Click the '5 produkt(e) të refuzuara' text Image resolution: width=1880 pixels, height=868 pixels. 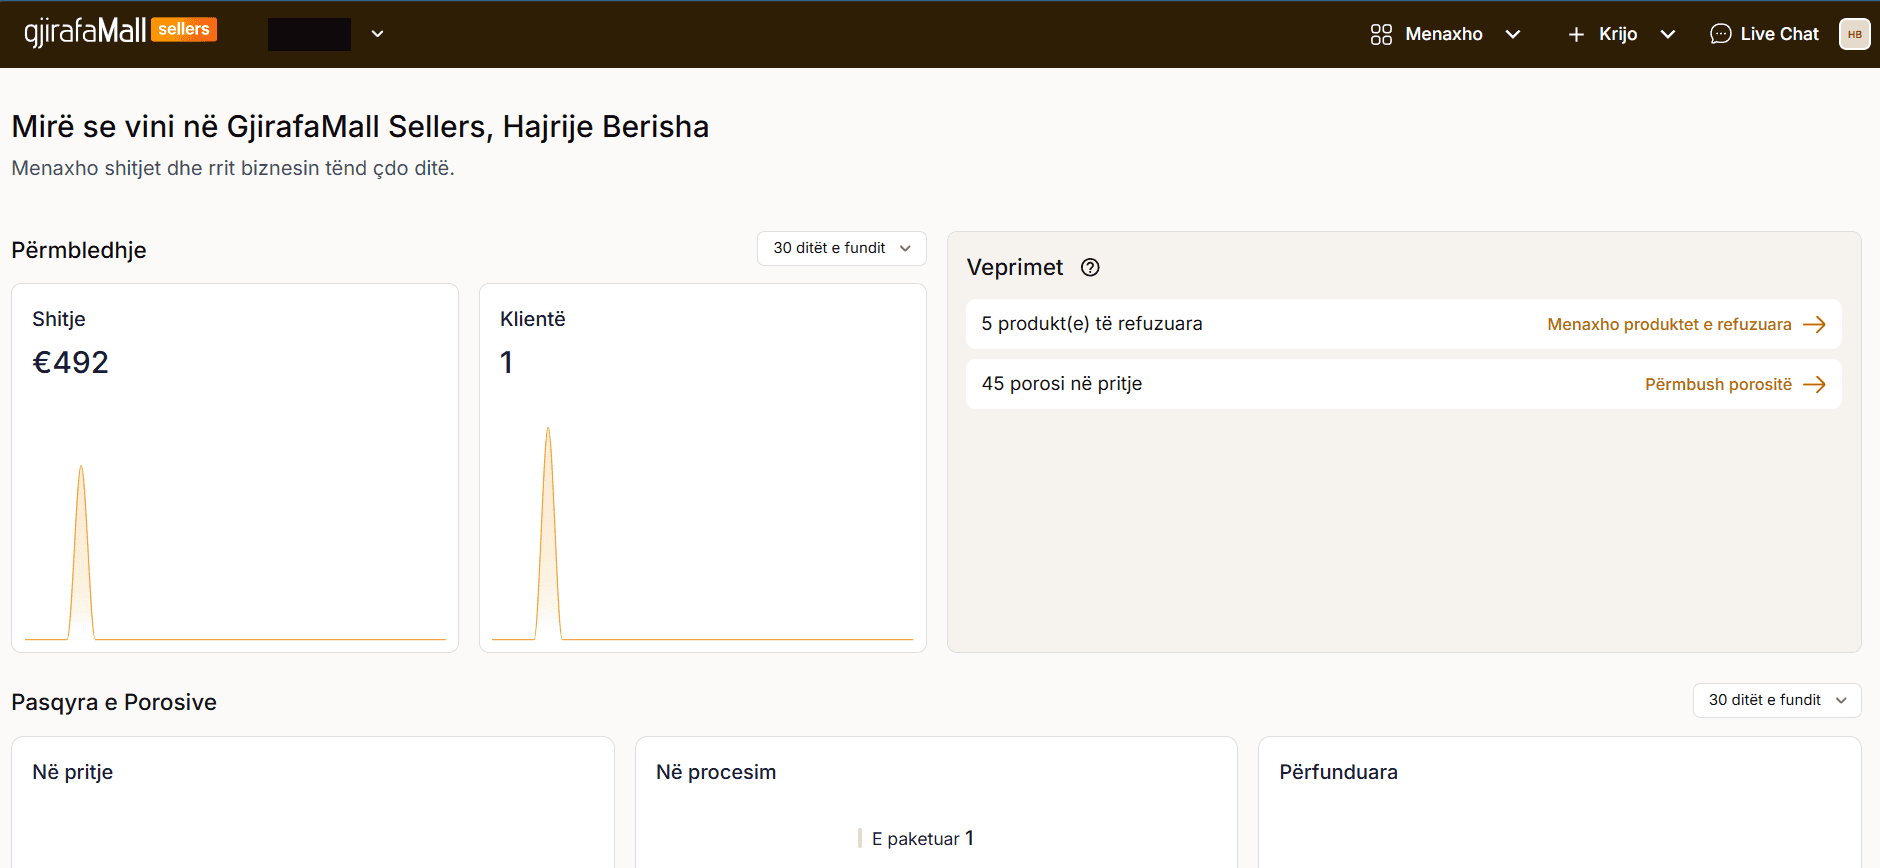(x=1092, y=324)
